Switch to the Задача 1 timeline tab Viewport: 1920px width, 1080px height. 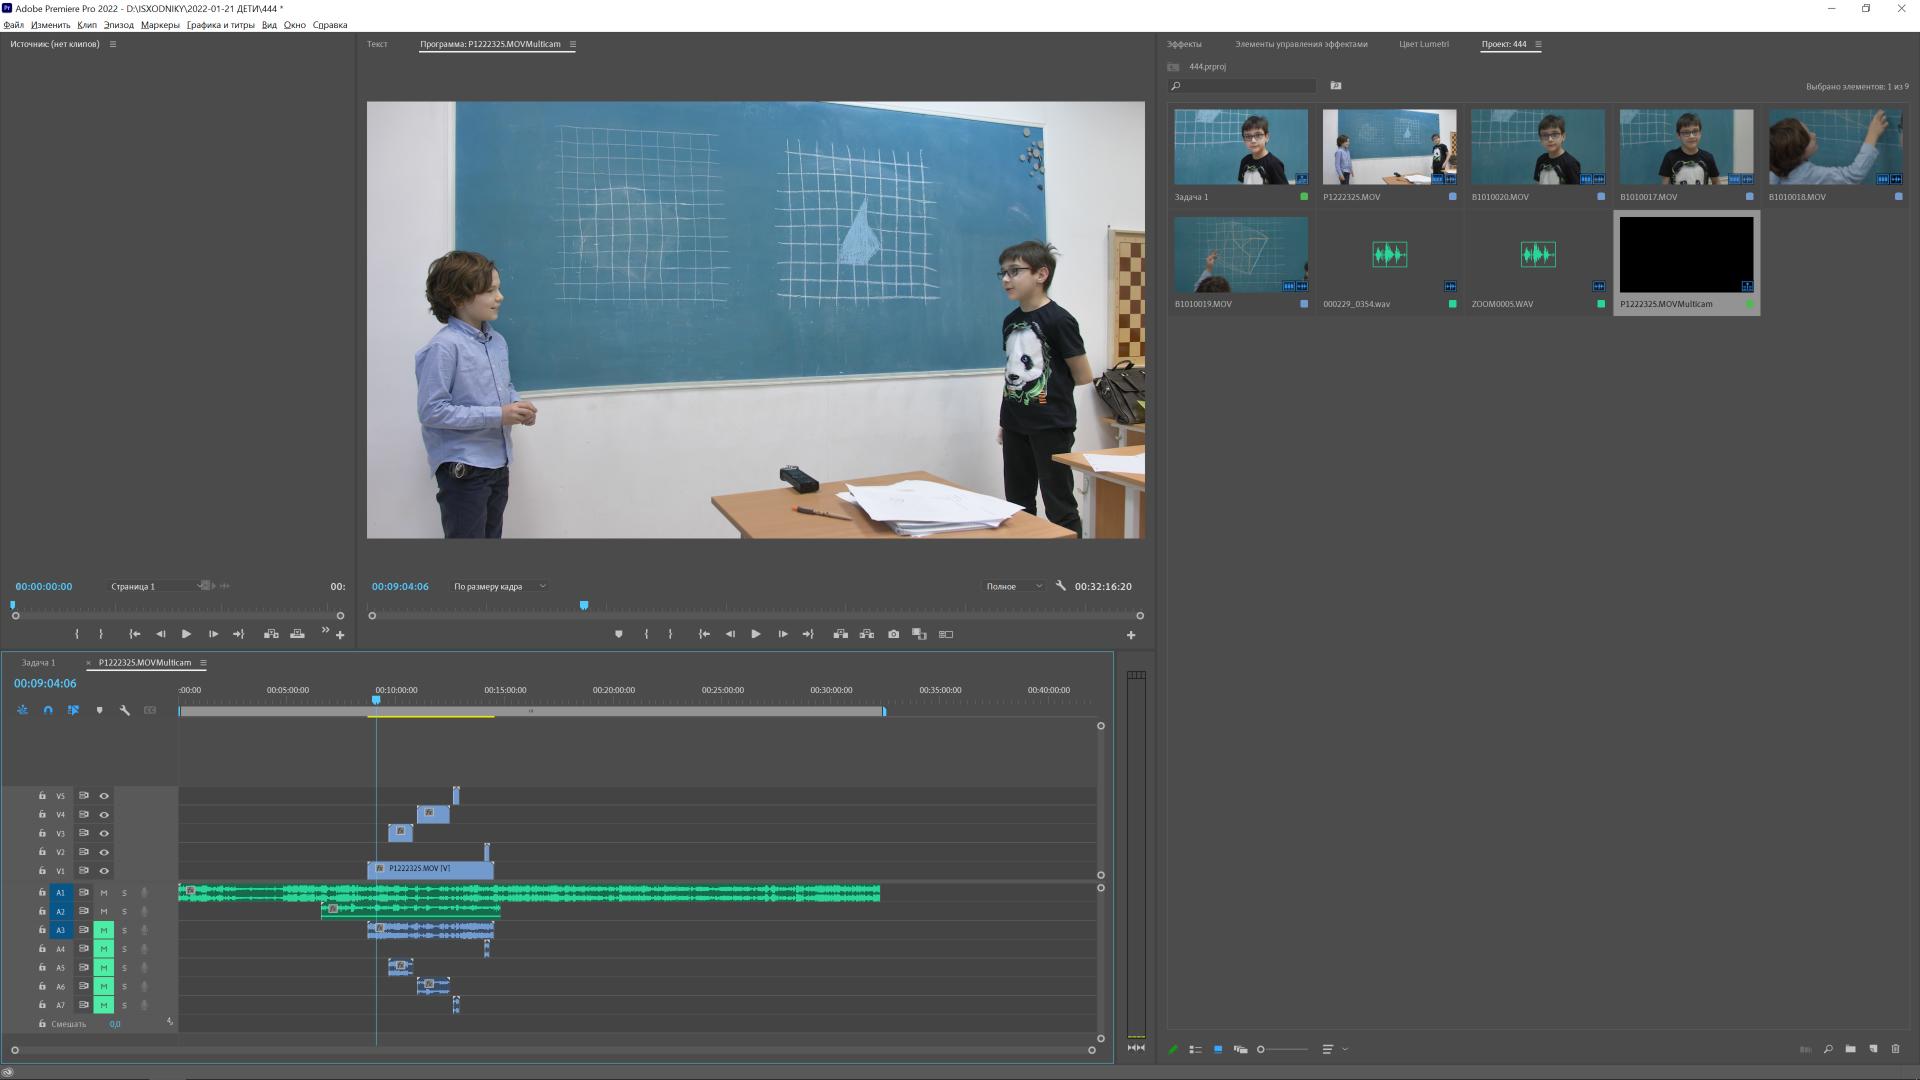tap(39, 663)
